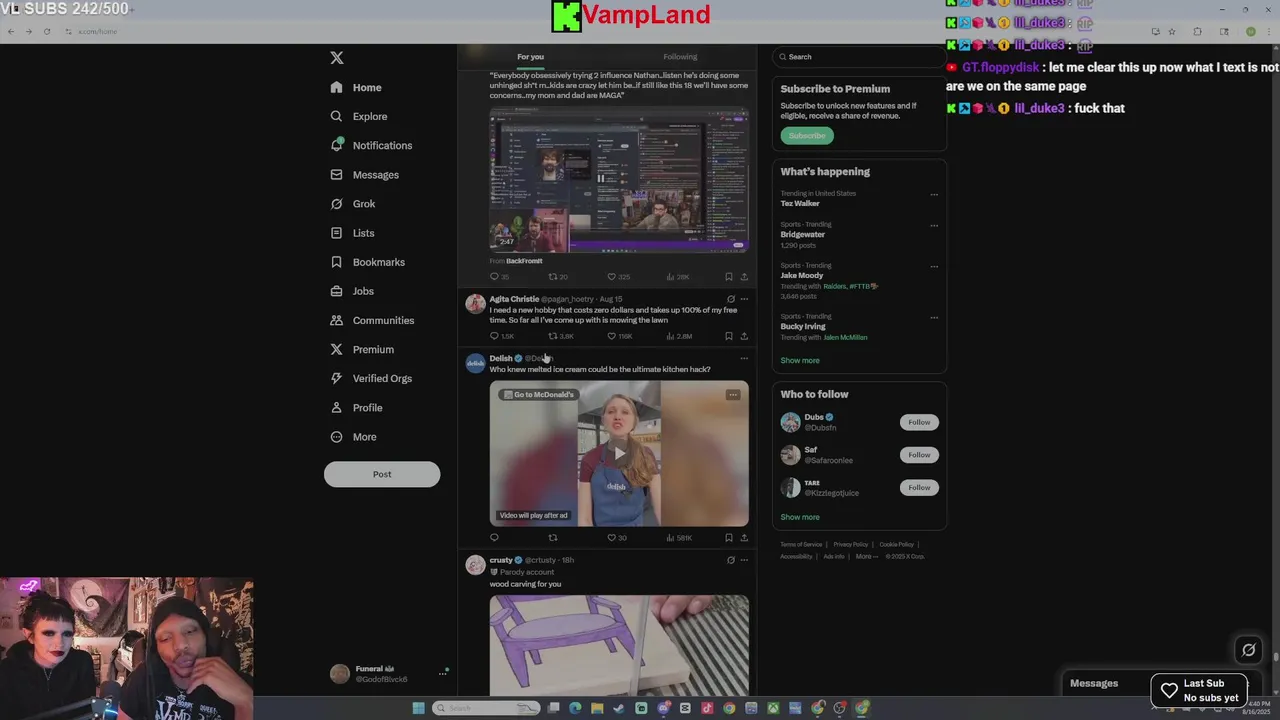Open the Bucky Irving trending topic

pos(803,327)
